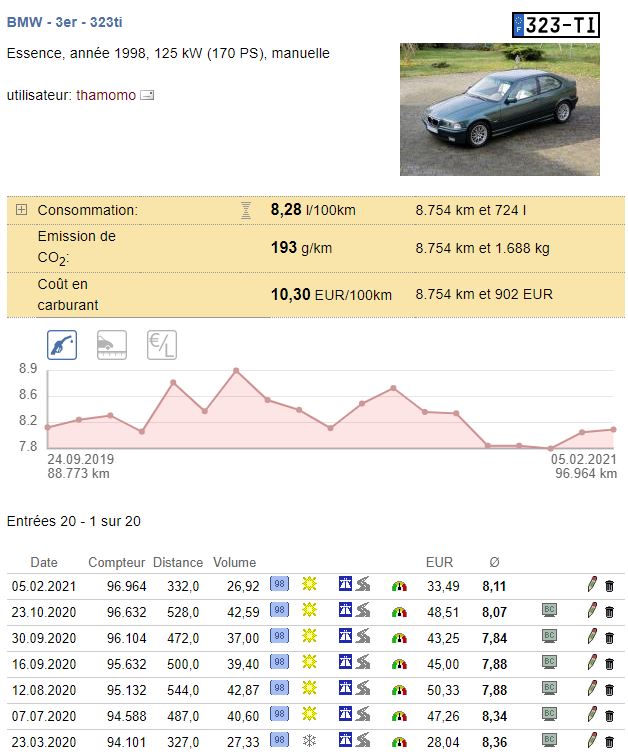Edit the 16.09.2020 entry
628x755 pixels.
(592, 663)
